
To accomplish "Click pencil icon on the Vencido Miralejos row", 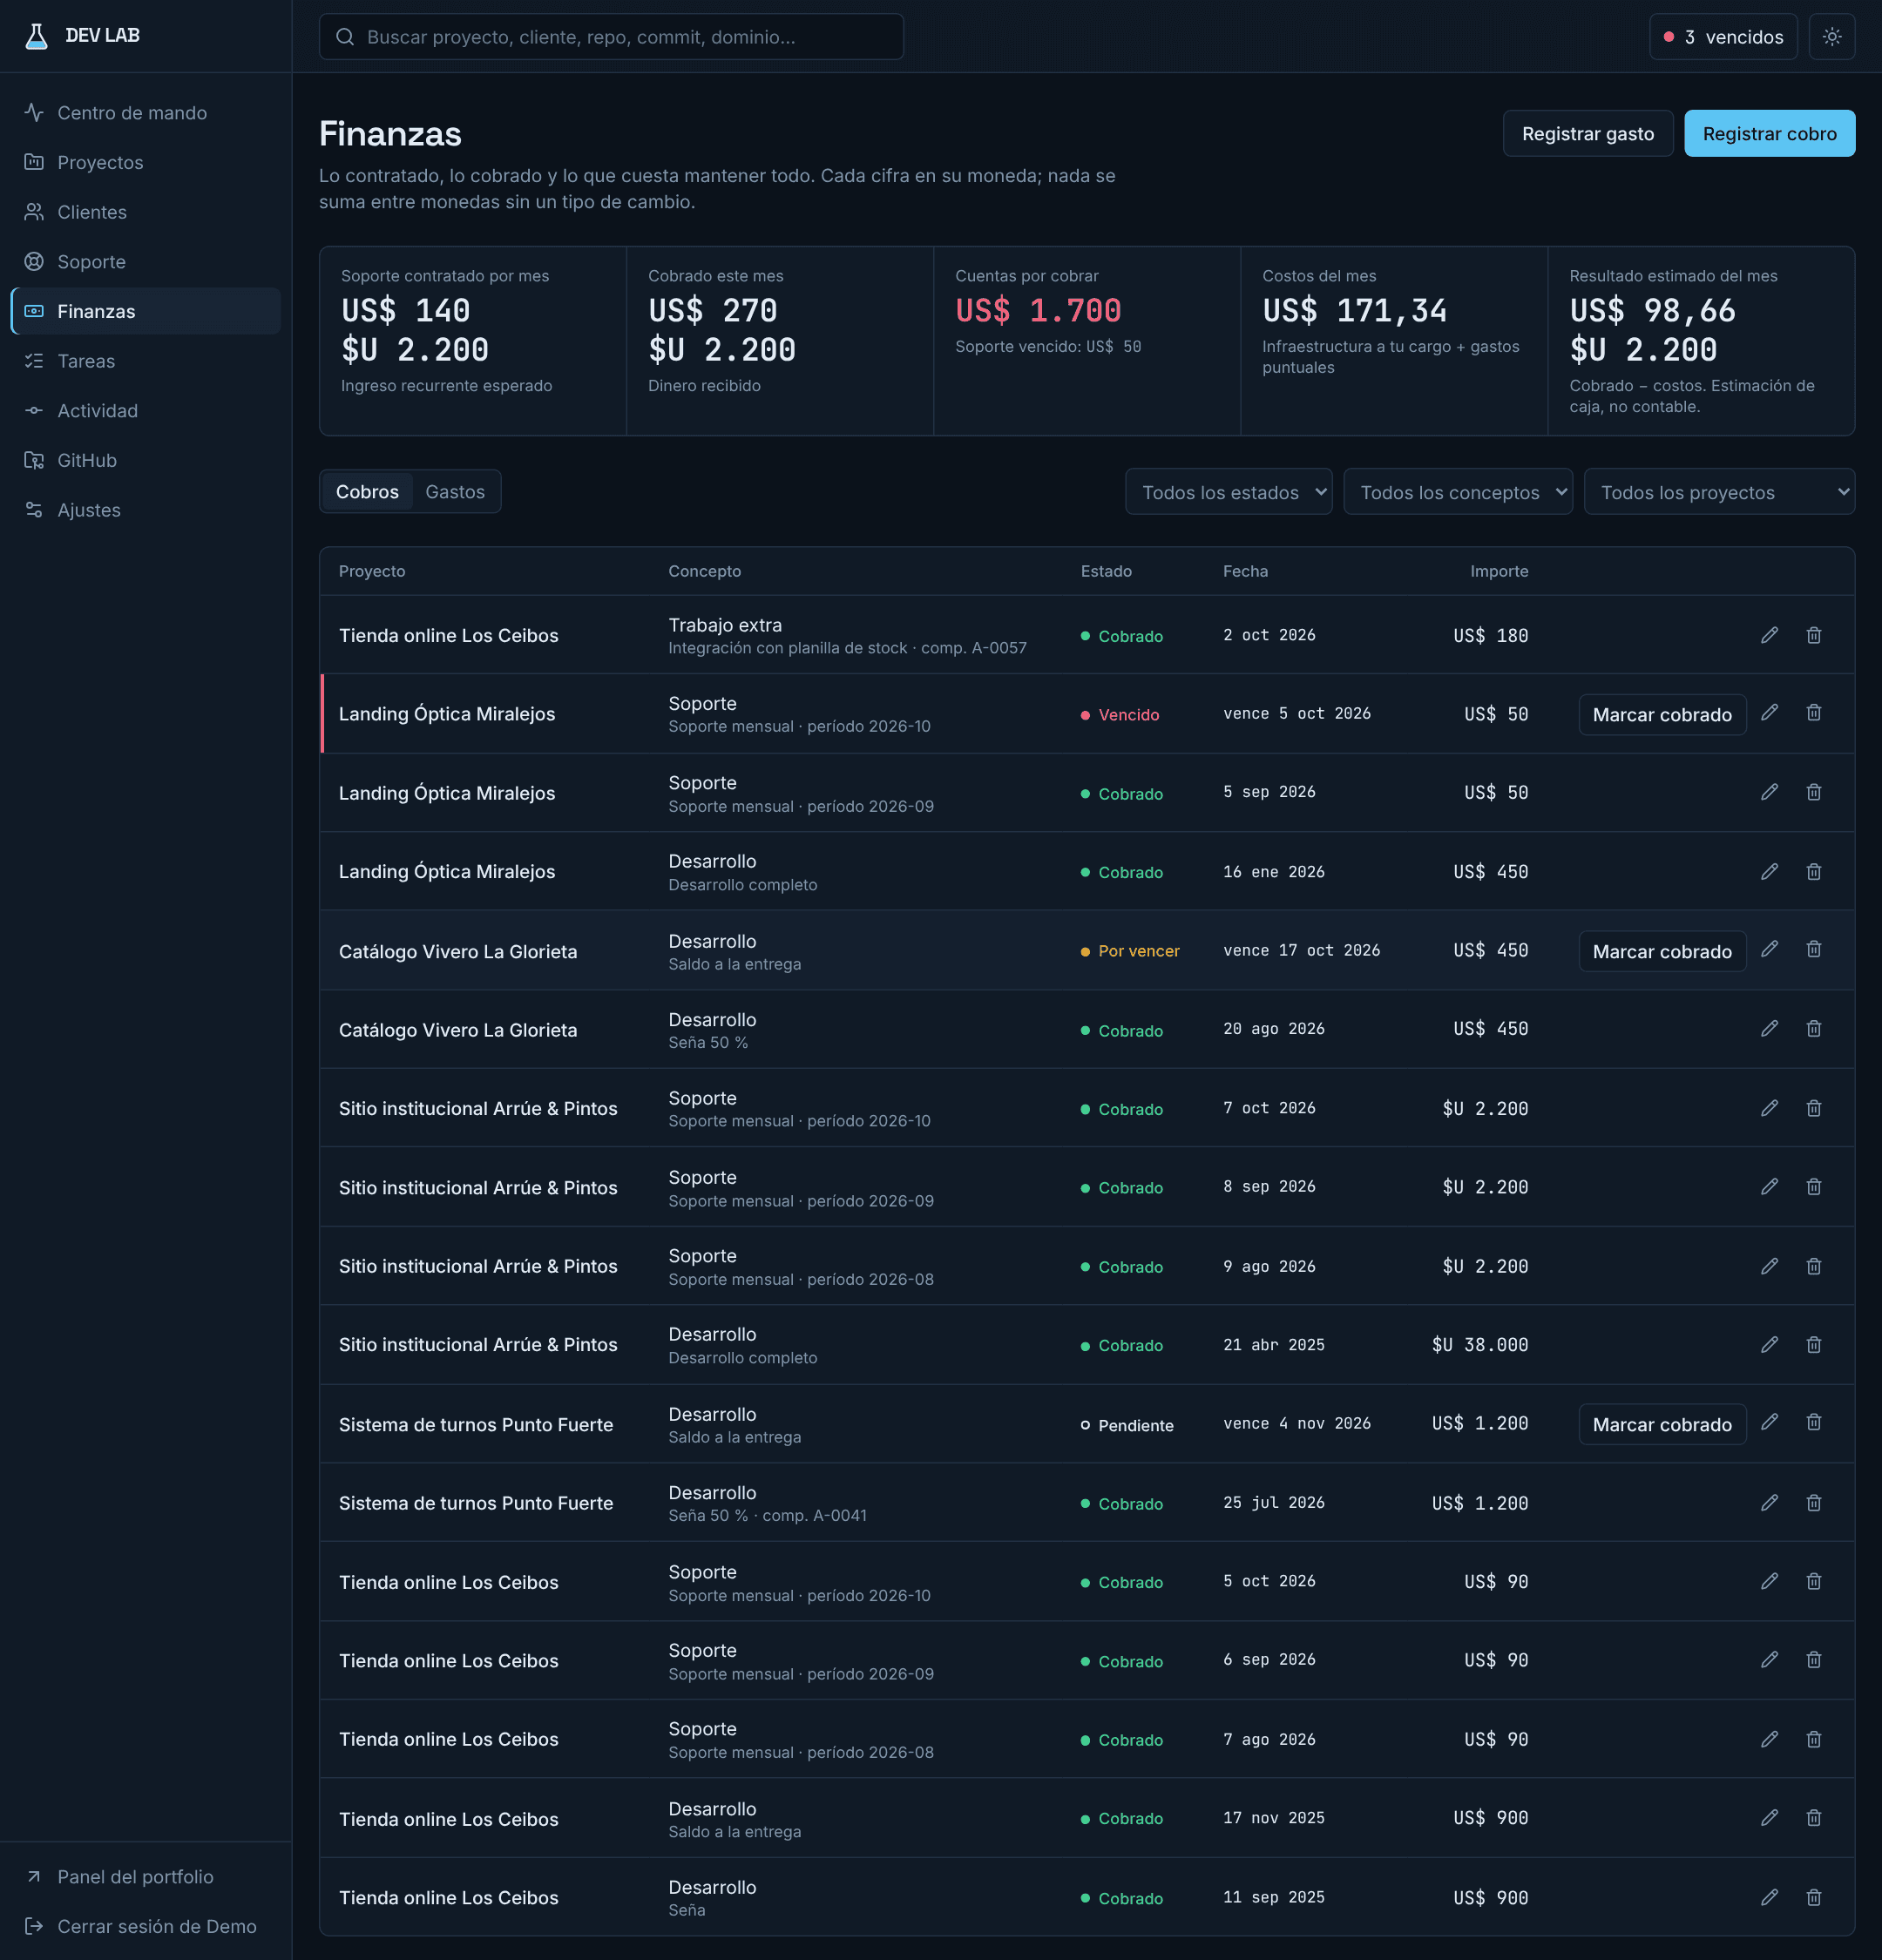I will point(1769,713).
